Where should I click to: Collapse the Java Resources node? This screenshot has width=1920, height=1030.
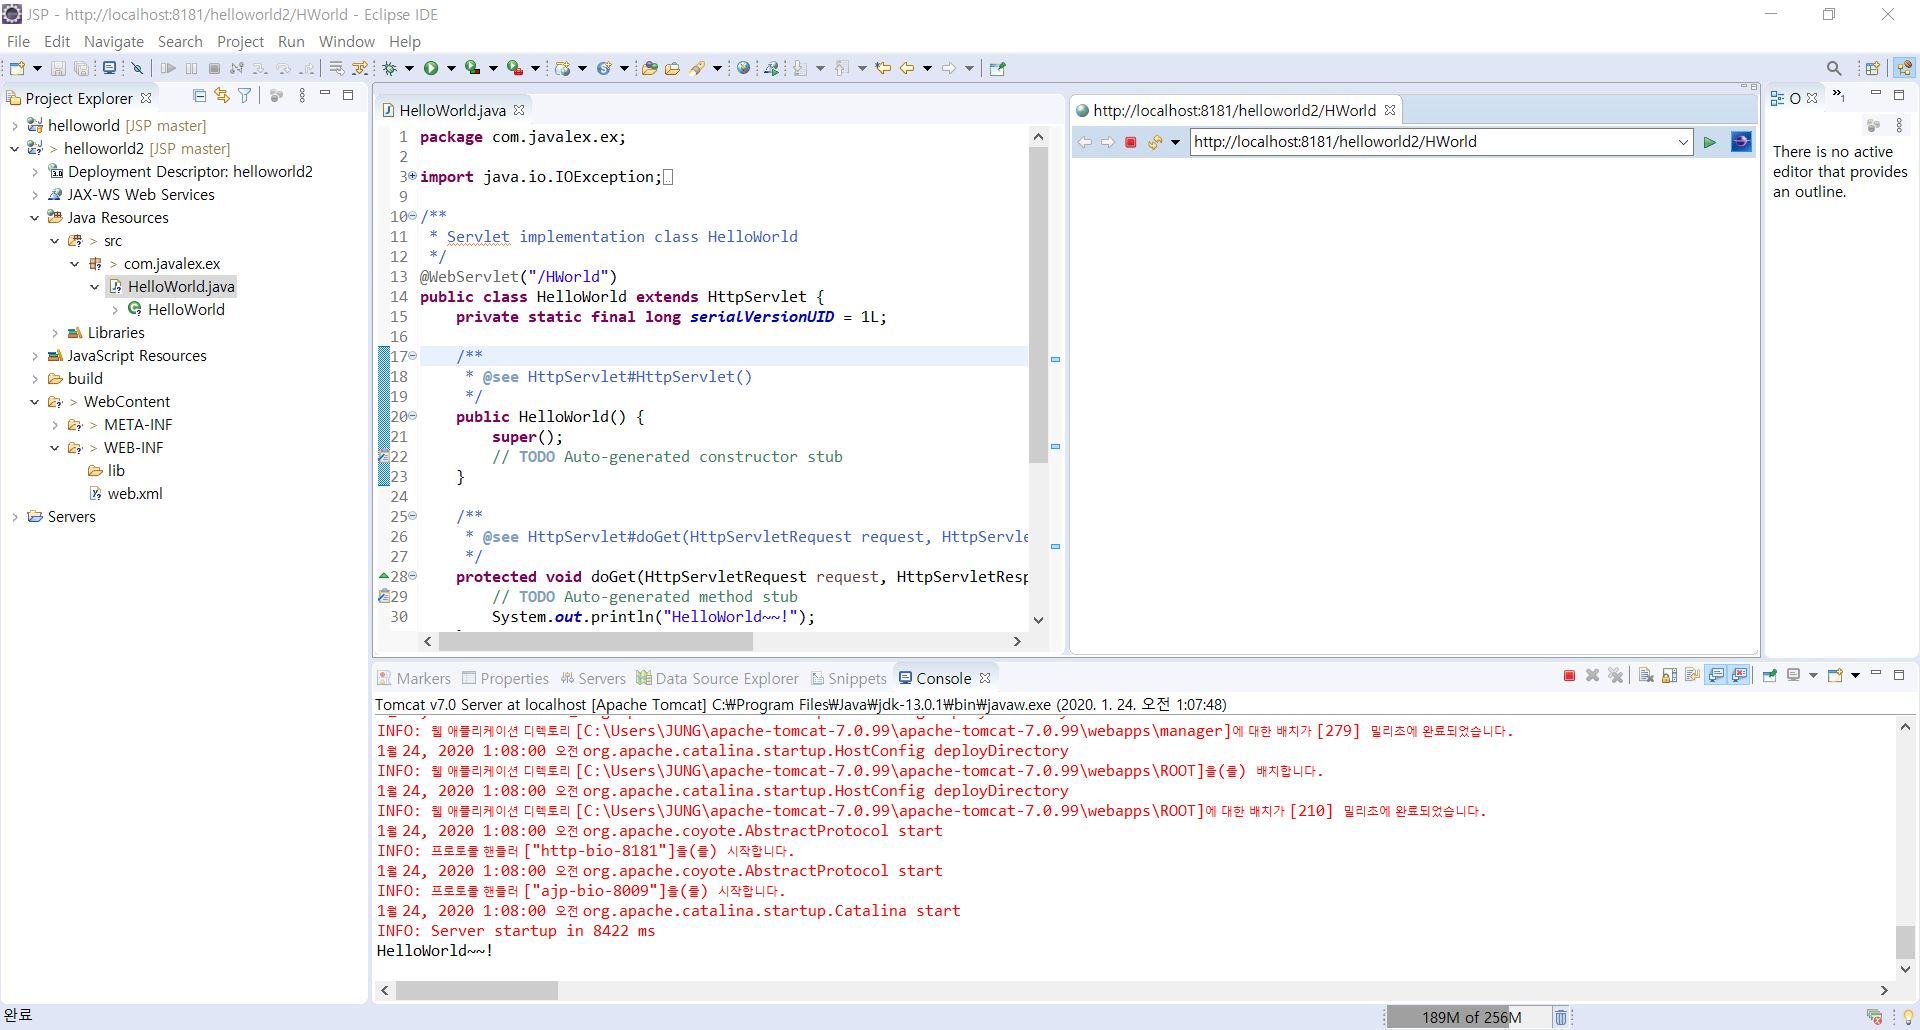(x=34, y=218)
